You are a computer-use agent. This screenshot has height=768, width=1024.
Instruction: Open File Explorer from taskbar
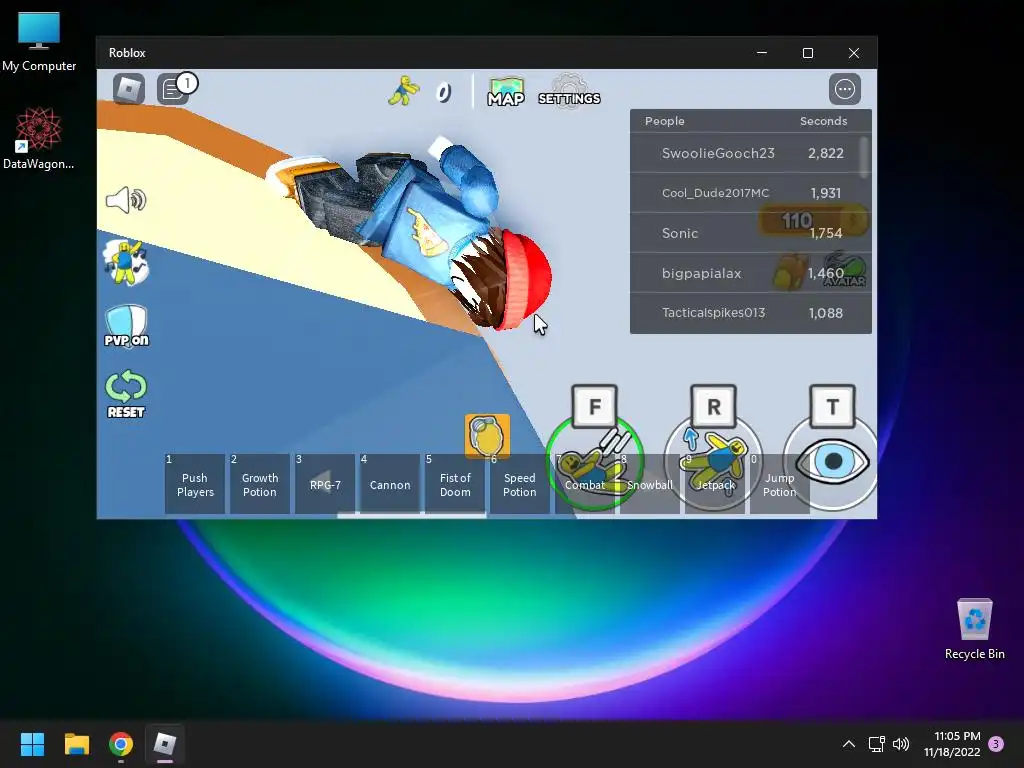pyautogui.click(x=76, y=744)
